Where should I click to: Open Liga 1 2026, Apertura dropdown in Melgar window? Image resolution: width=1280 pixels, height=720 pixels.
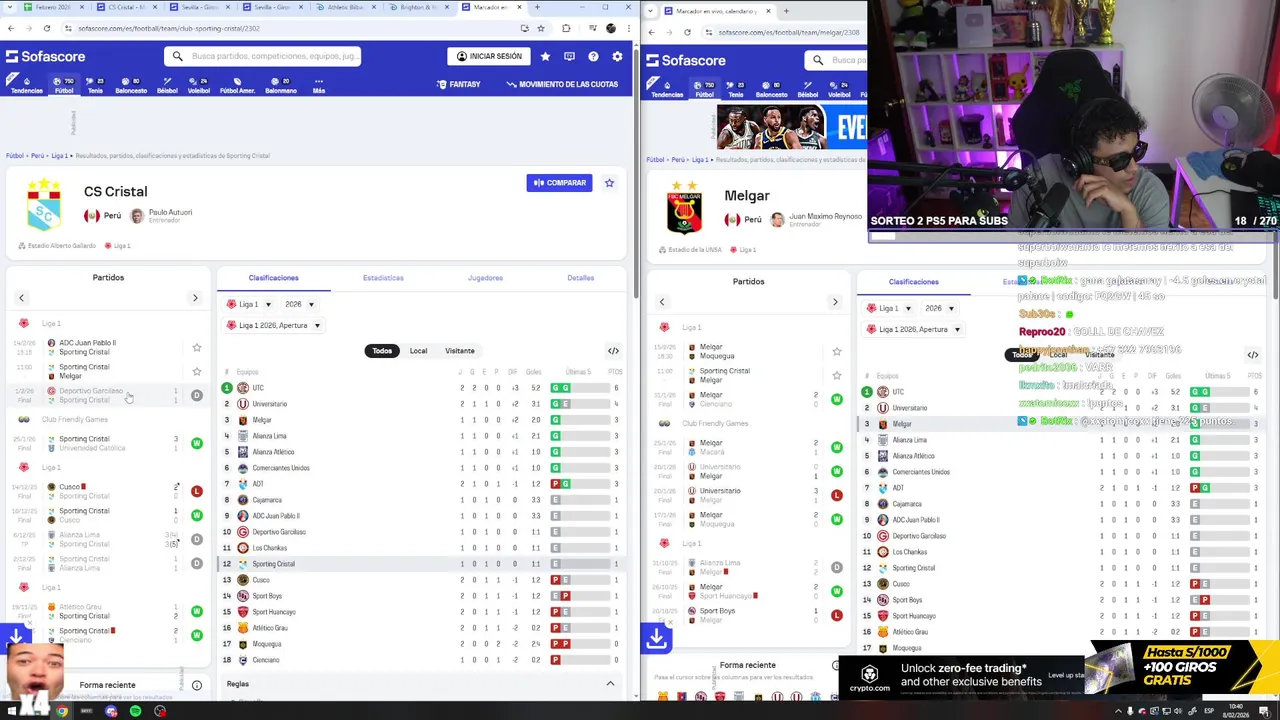913,329
